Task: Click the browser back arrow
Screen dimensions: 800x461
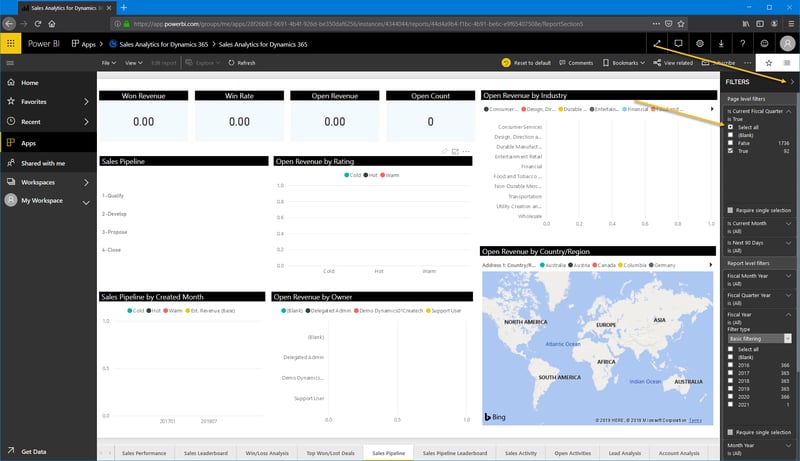Action: click(9, 23)
